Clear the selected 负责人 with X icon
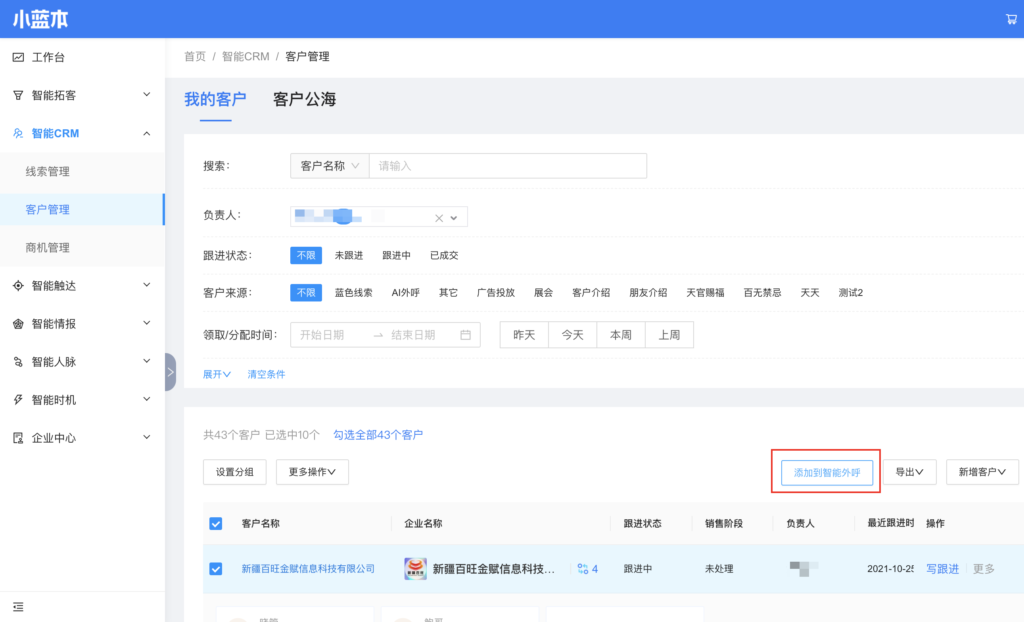This screenshot has width=1024, height=622. pyautogui.click(x=438, y=218)
